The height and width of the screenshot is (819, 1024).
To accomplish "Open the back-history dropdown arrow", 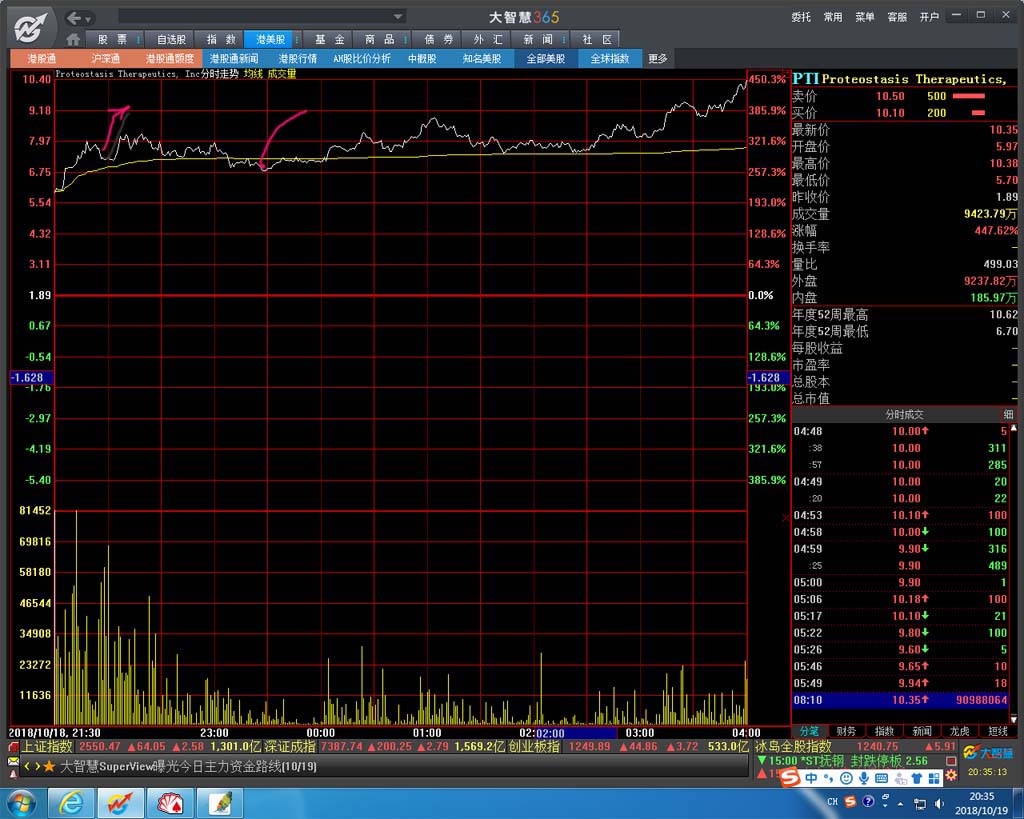I will click(x=89, y=19).
